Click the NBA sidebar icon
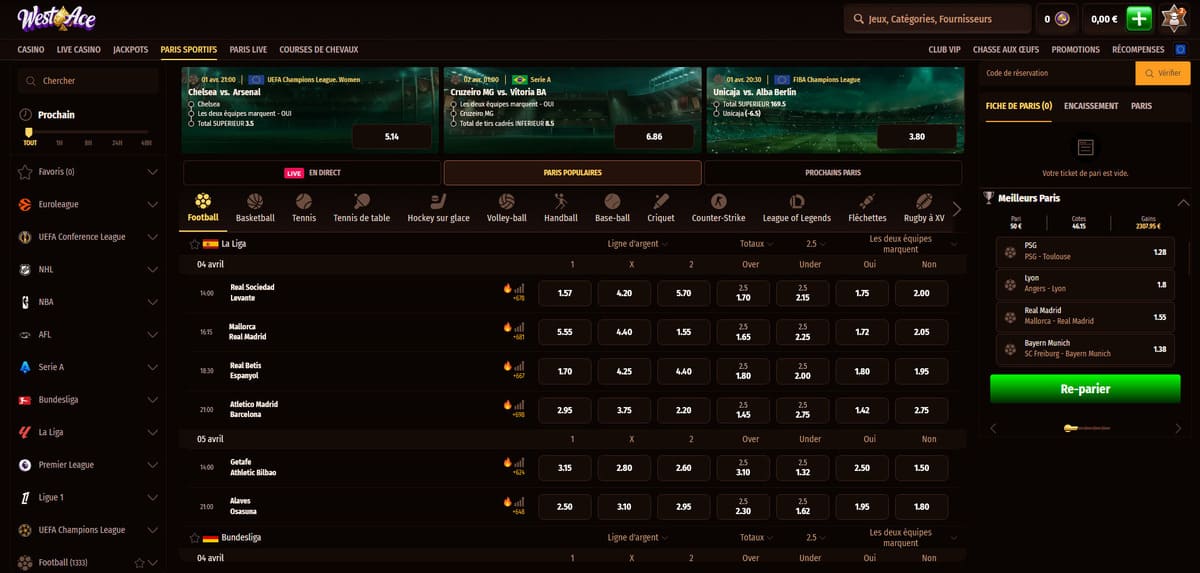Image resolution: width=1200 pixels, height=573 pixels. (x=25, y=302)
